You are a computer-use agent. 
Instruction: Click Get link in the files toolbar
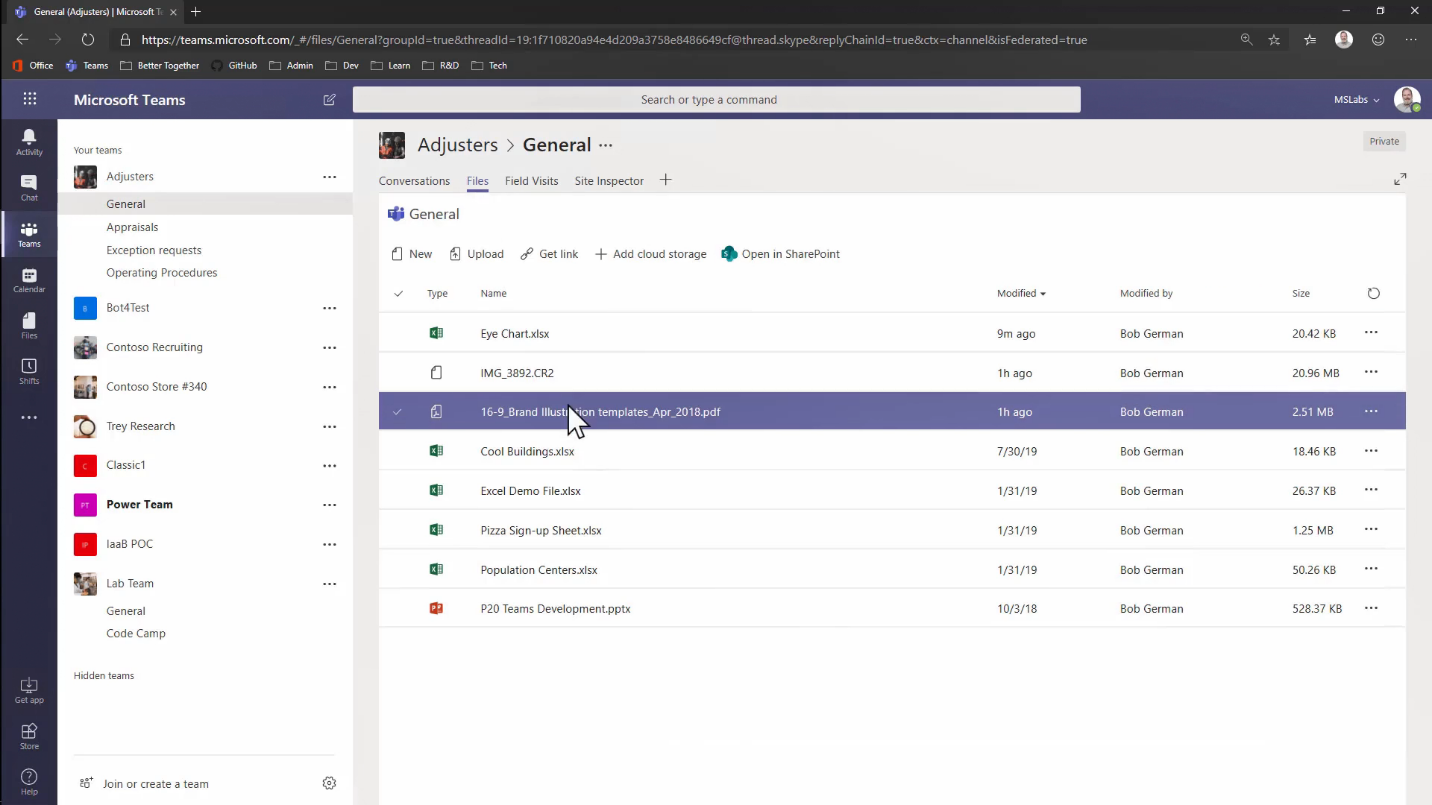click(x=549, y=254)
